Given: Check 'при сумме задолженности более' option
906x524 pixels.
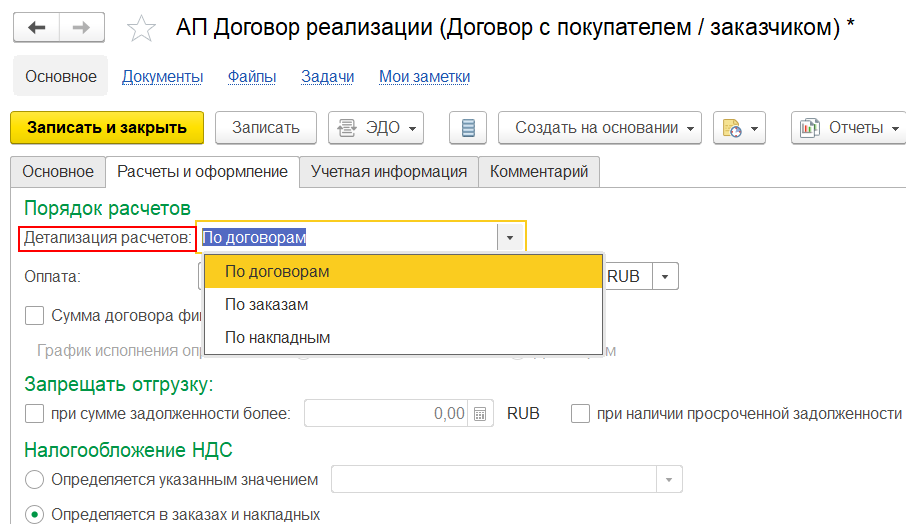Looking at the screenshot, I should point(35,414).
